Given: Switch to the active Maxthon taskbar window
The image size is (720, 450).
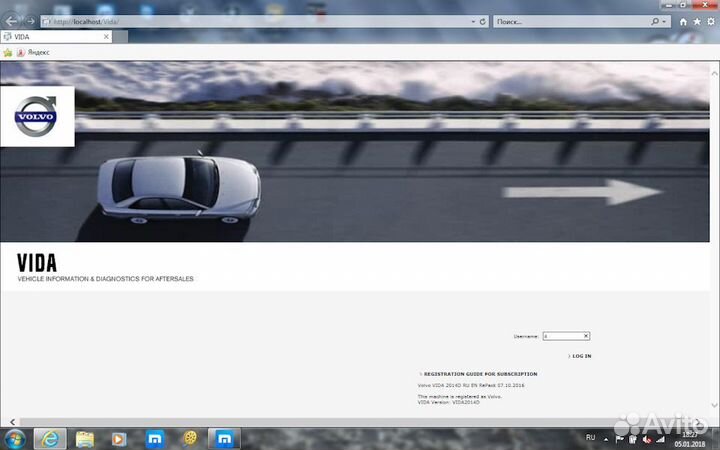Looking at the screenshot, I should click(x=224, y=439).
